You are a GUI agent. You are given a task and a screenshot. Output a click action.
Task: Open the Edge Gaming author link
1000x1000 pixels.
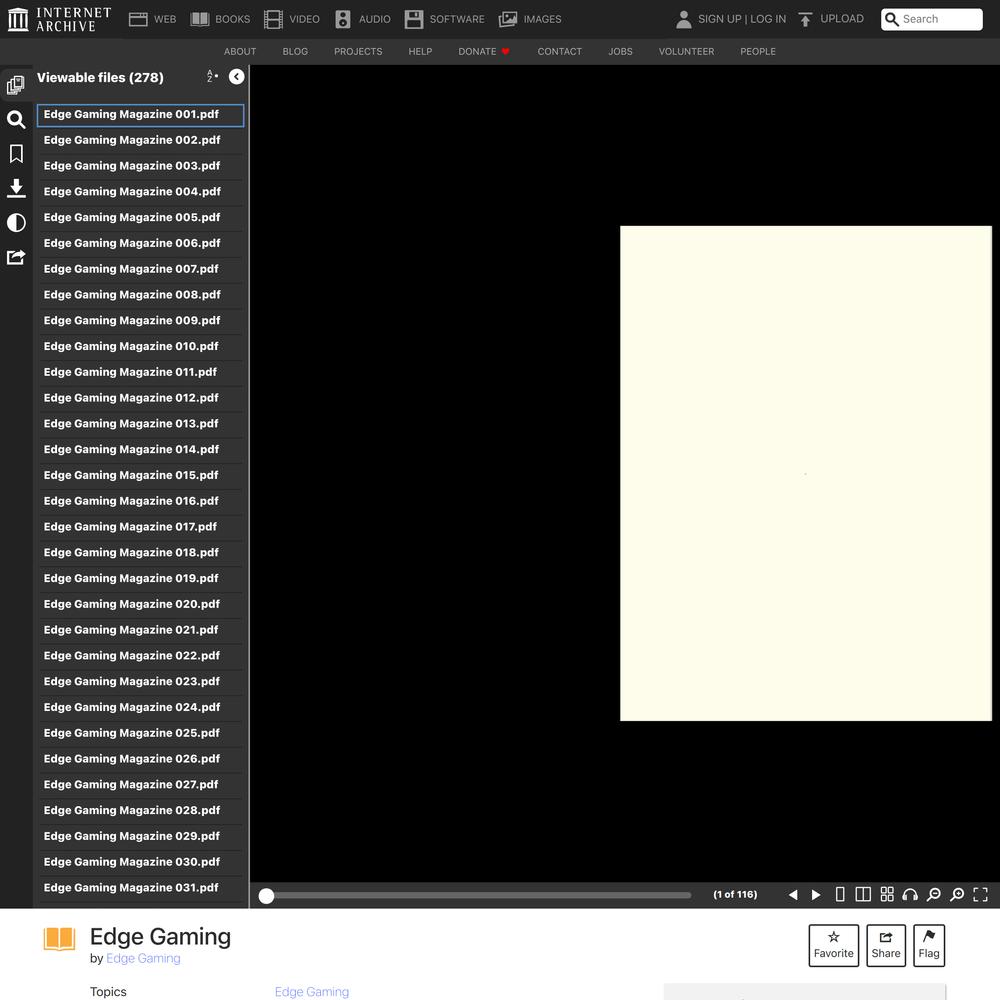pyautogui.click(x=143, y=959)
